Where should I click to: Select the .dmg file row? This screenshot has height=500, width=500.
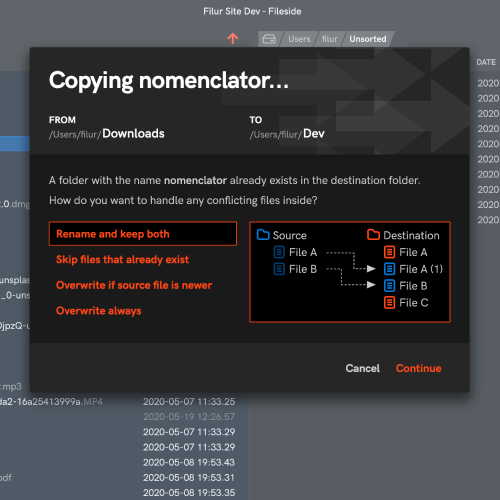click(x=15, y=204)
